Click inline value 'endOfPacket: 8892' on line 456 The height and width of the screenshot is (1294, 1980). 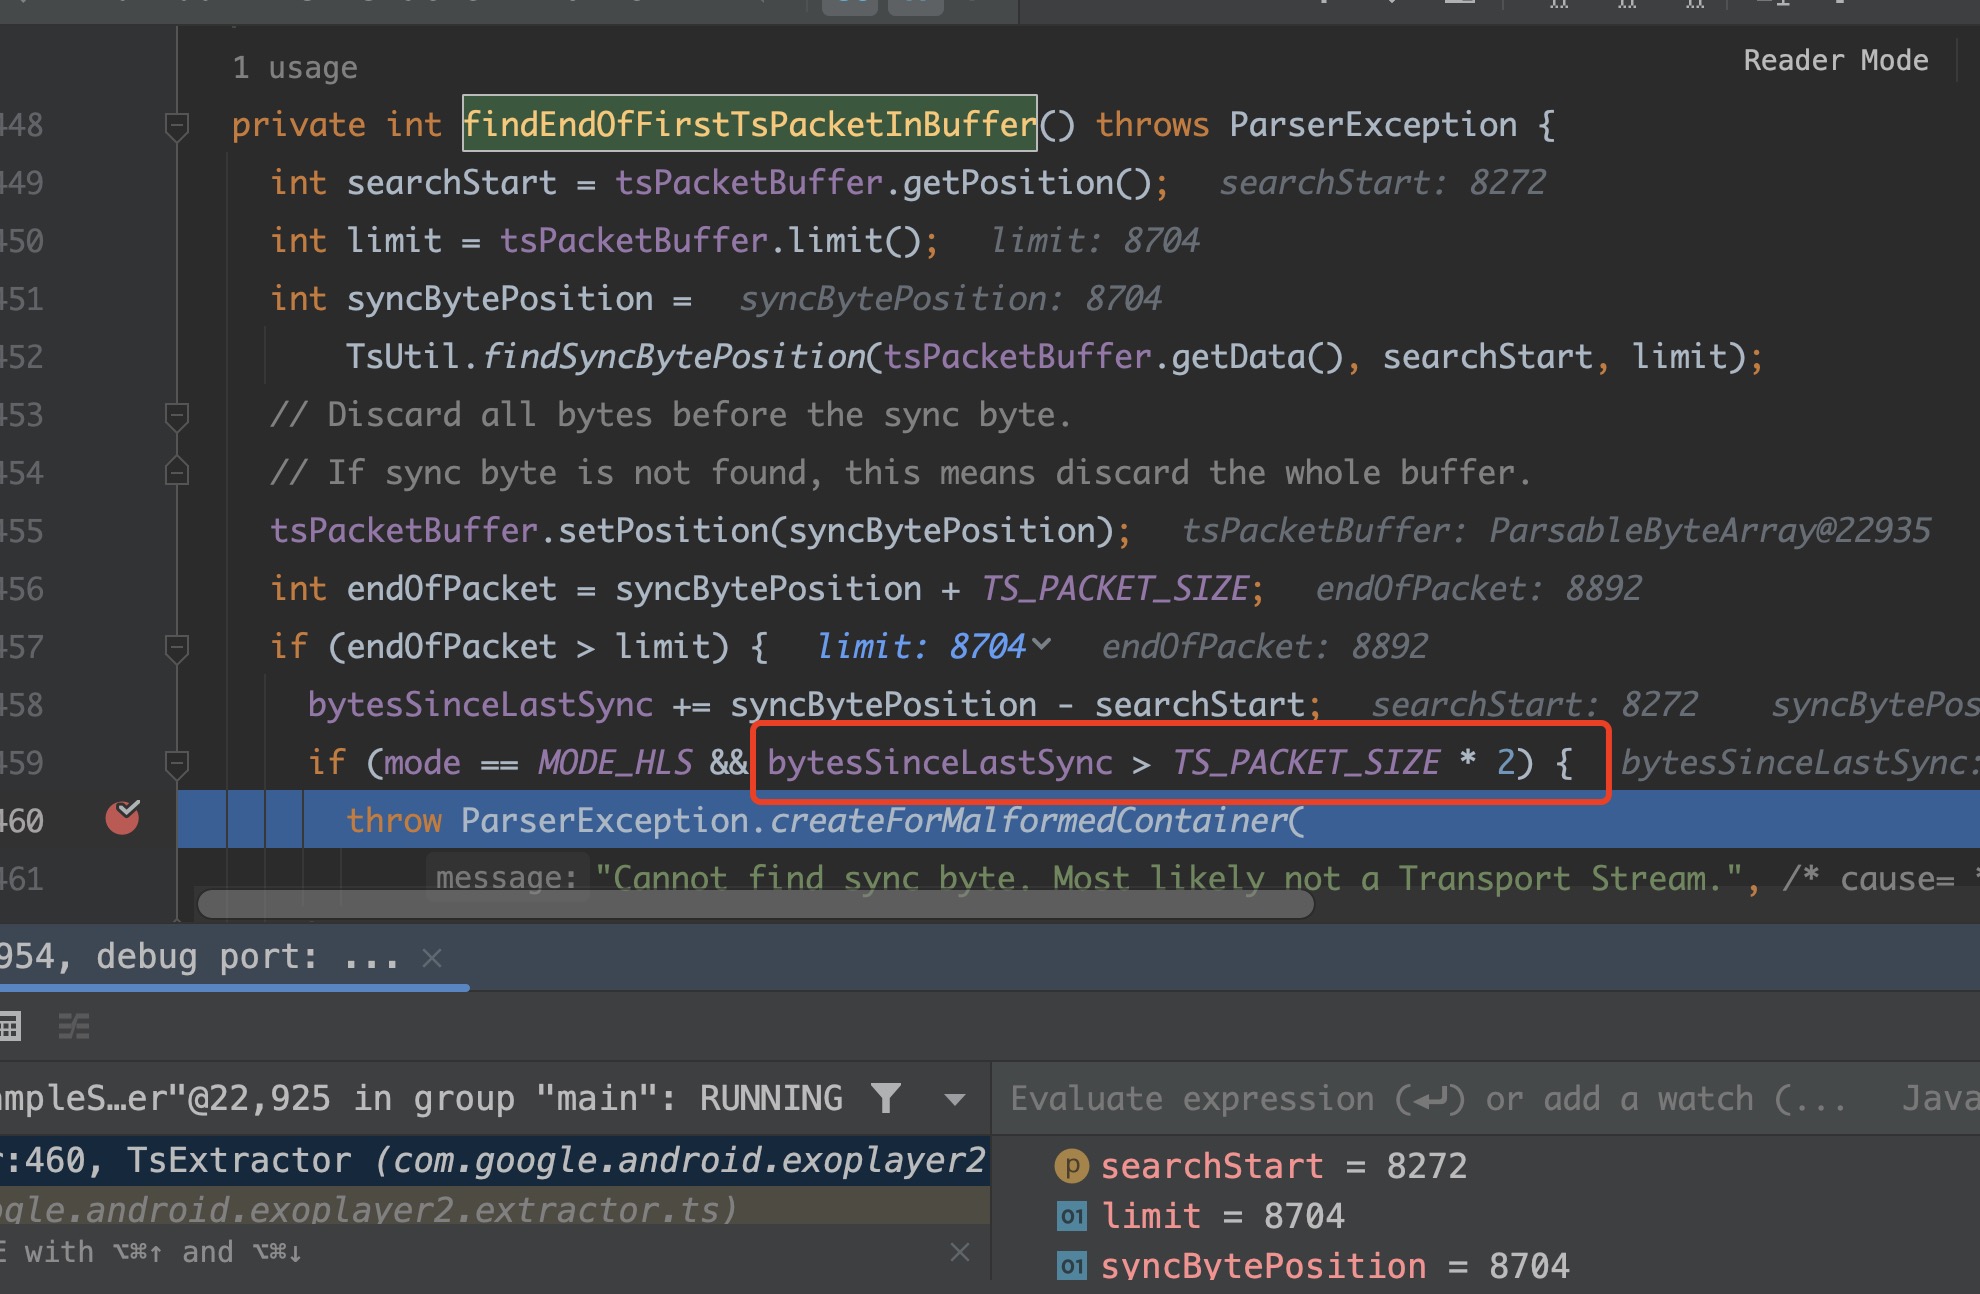pos(1478,588)
